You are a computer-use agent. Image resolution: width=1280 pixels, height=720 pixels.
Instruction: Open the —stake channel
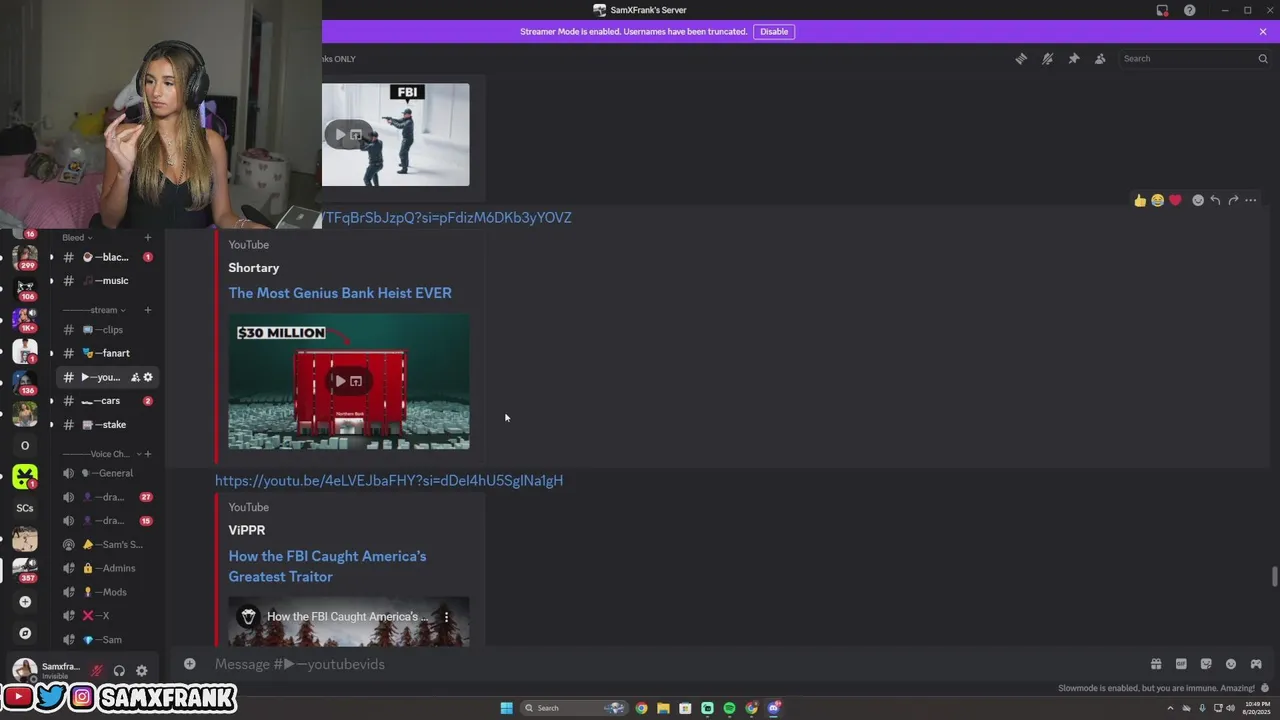tap(106, 425)
